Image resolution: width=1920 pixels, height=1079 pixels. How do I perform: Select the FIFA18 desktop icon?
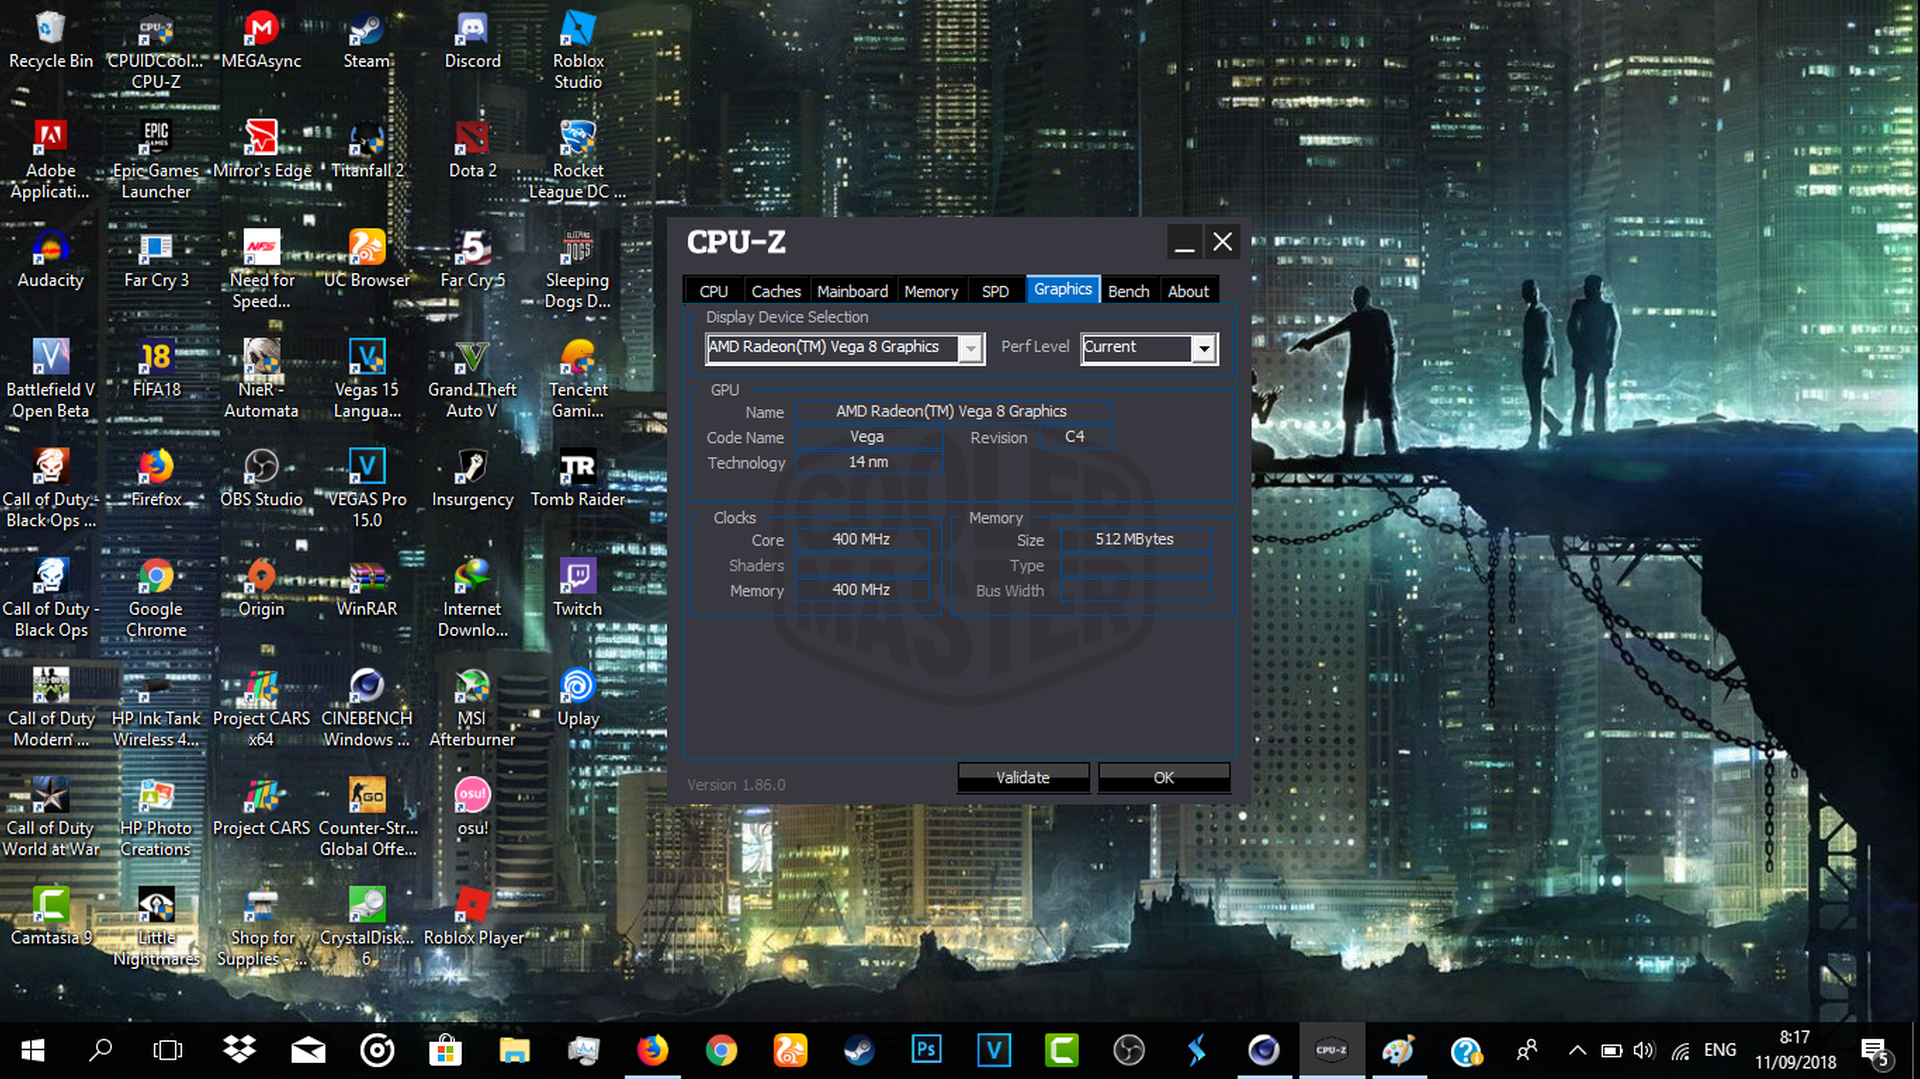coord(156,369)
